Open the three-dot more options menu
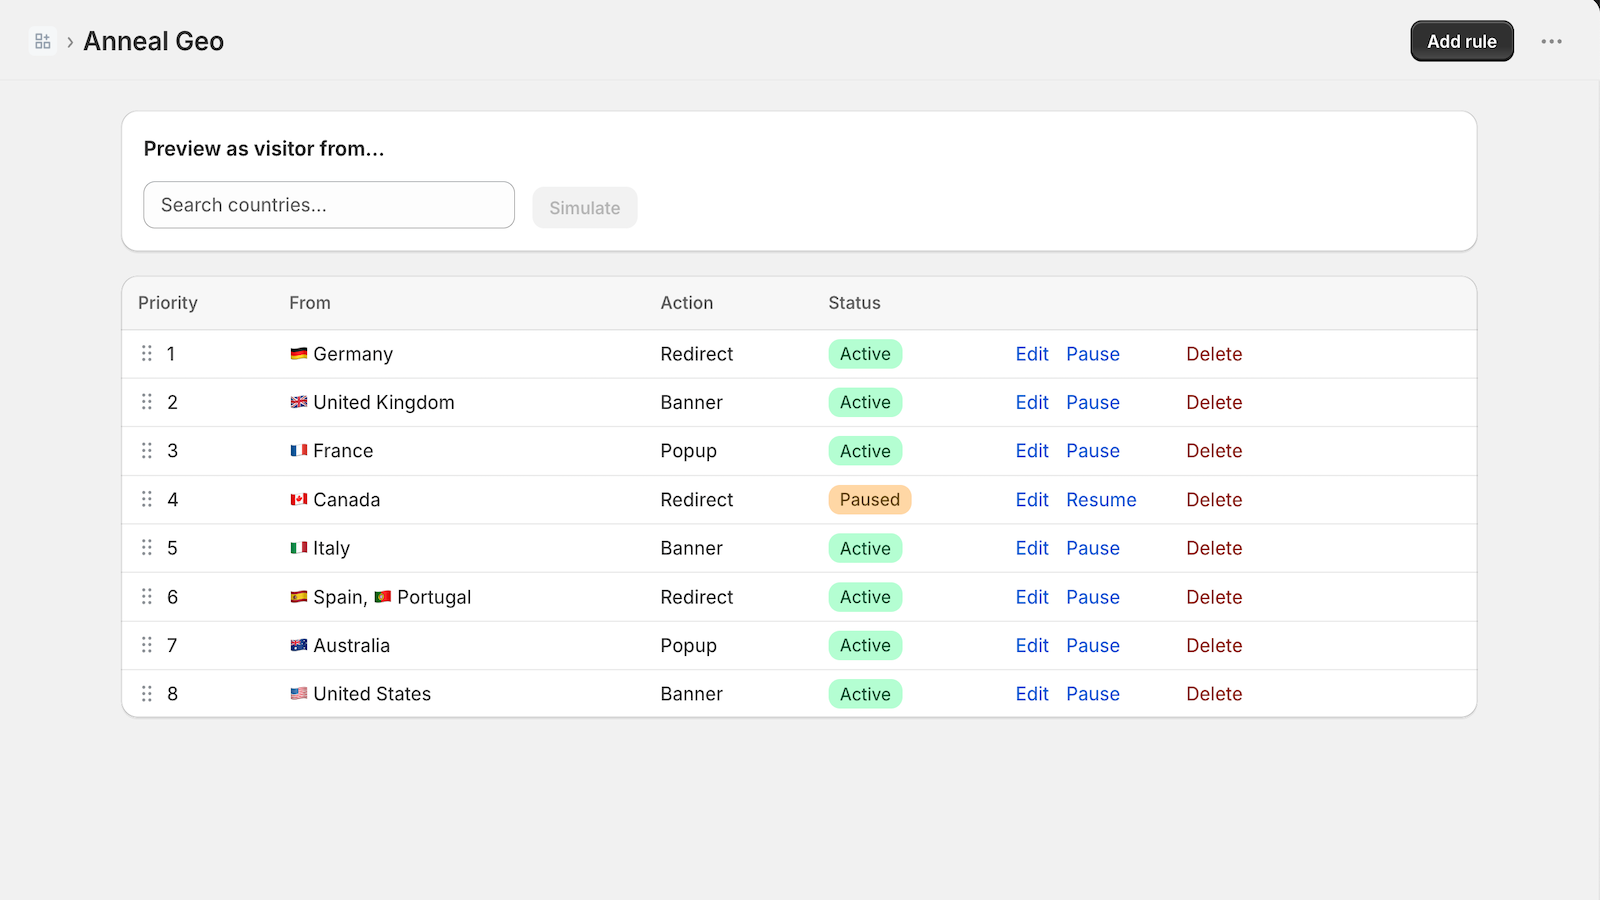 [x=1551, y=41]
